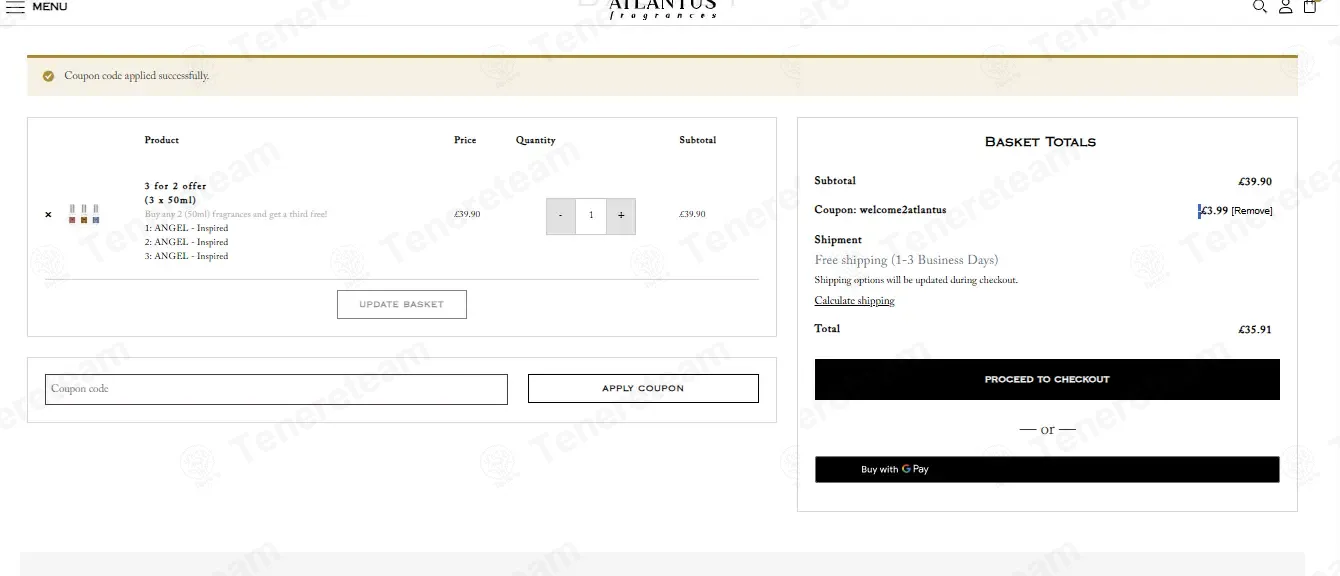Select '1: ANGEL - Inspired' line
This screenshot has height=576, width=1340.
point(186,228)
